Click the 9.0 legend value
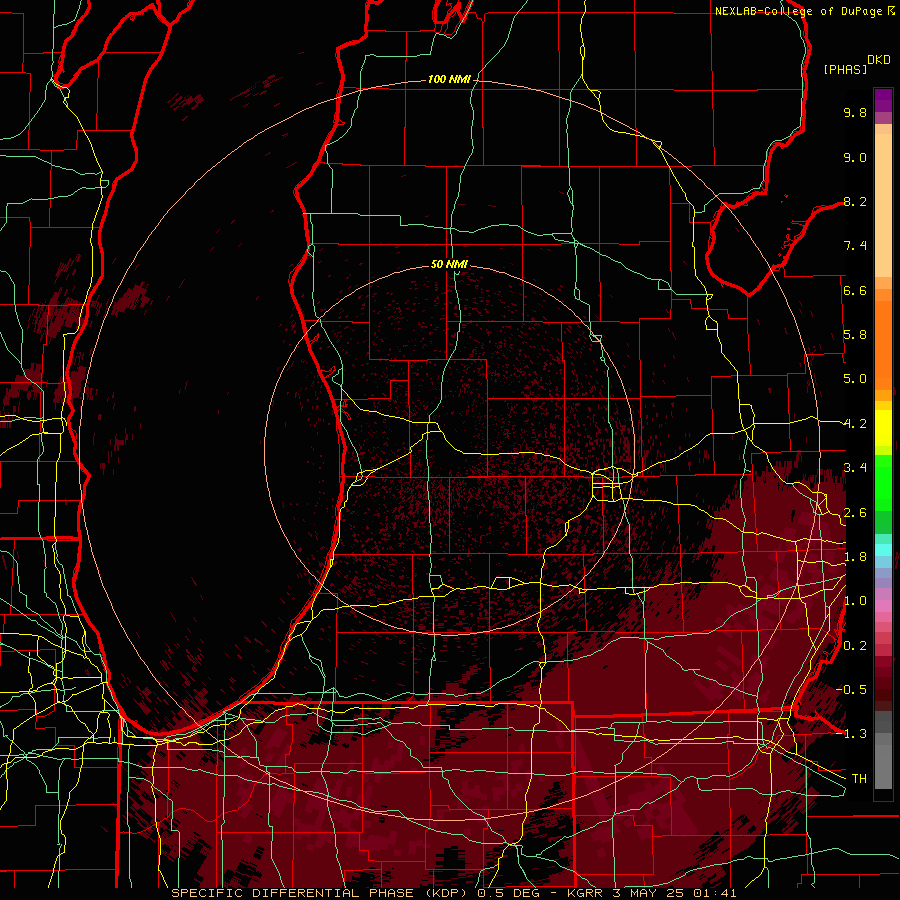Image resolution: width=900 pixels, height=900 pixels. 855,158
